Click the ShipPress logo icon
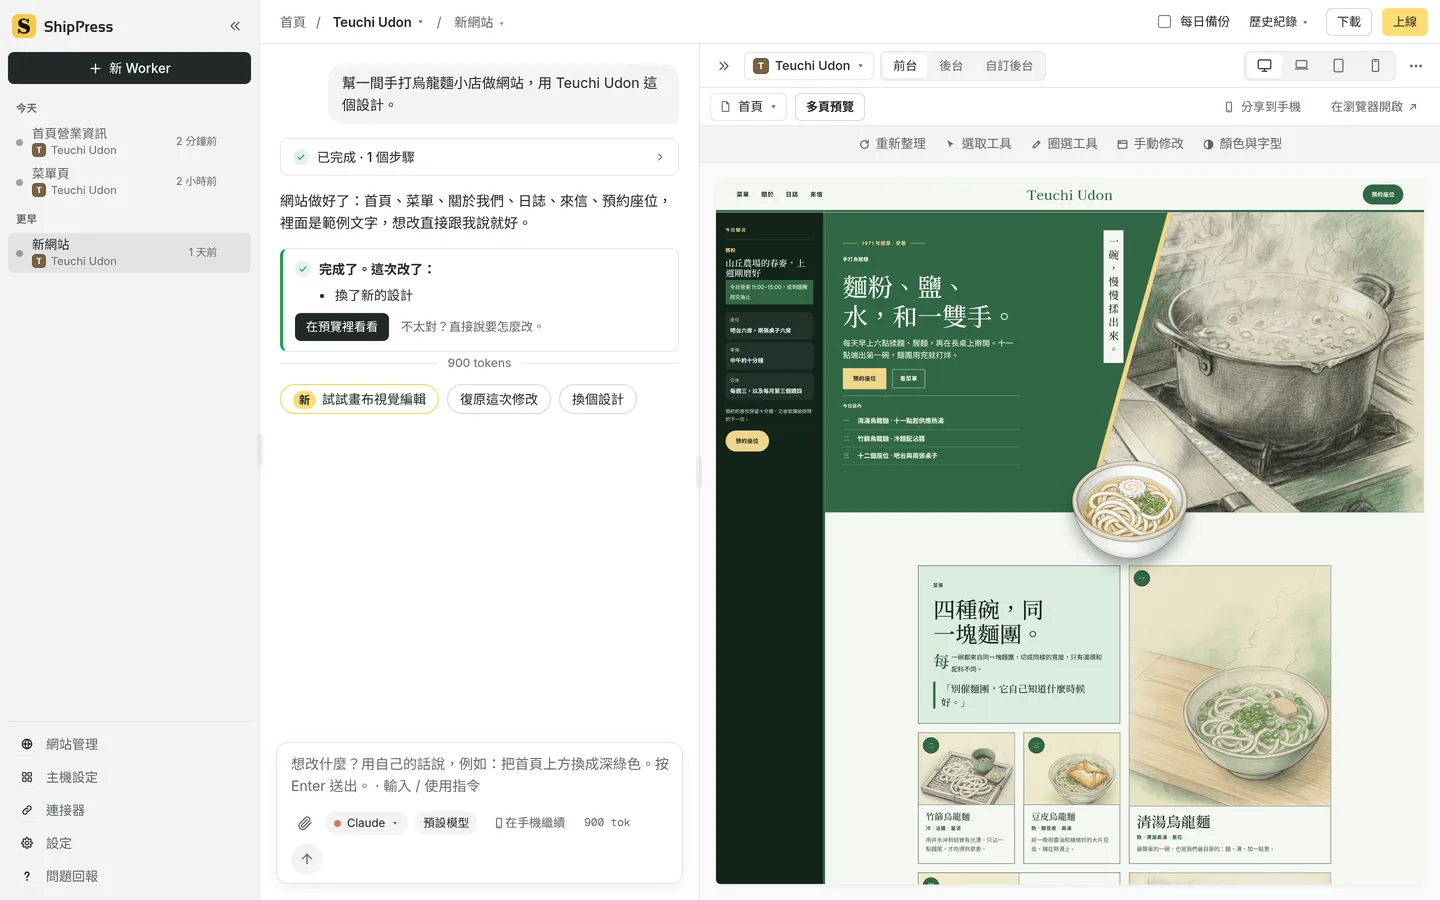 [x=24, y=26]
